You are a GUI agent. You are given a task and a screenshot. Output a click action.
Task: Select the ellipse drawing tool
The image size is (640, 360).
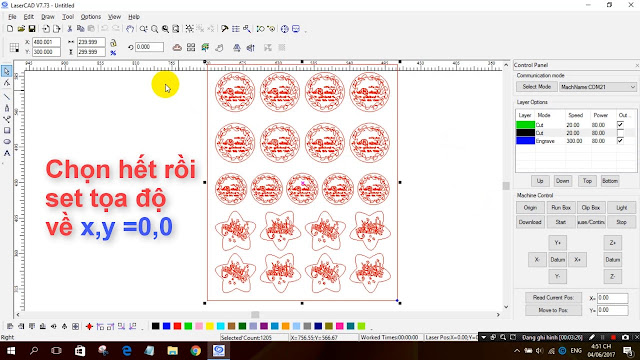click(x=7, y=142)
